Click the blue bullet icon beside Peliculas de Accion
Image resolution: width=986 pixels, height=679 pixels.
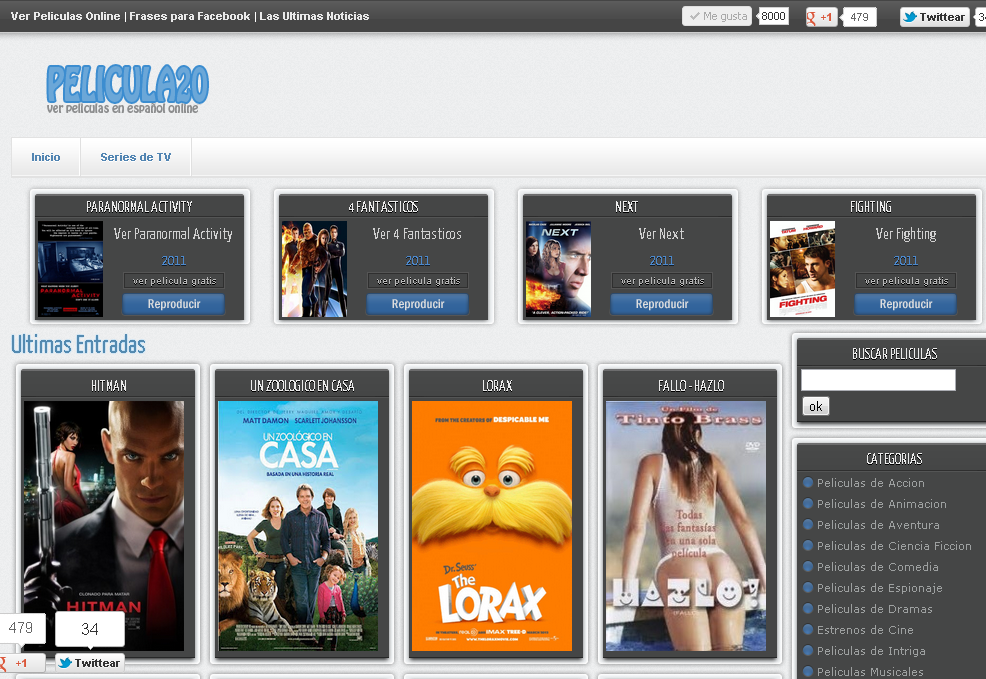808,483
